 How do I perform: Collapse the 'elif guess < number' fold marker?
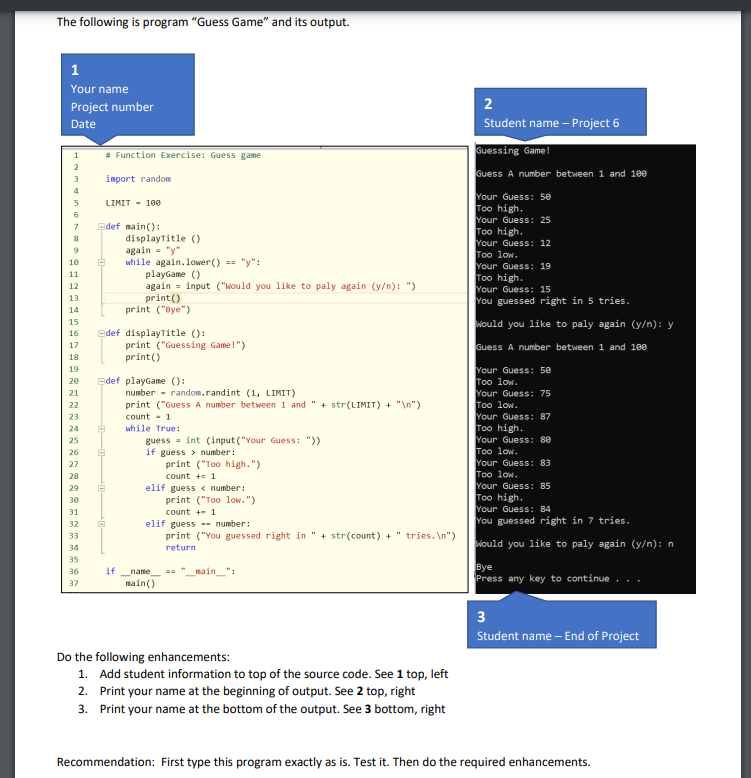click(x=101, y=488)
